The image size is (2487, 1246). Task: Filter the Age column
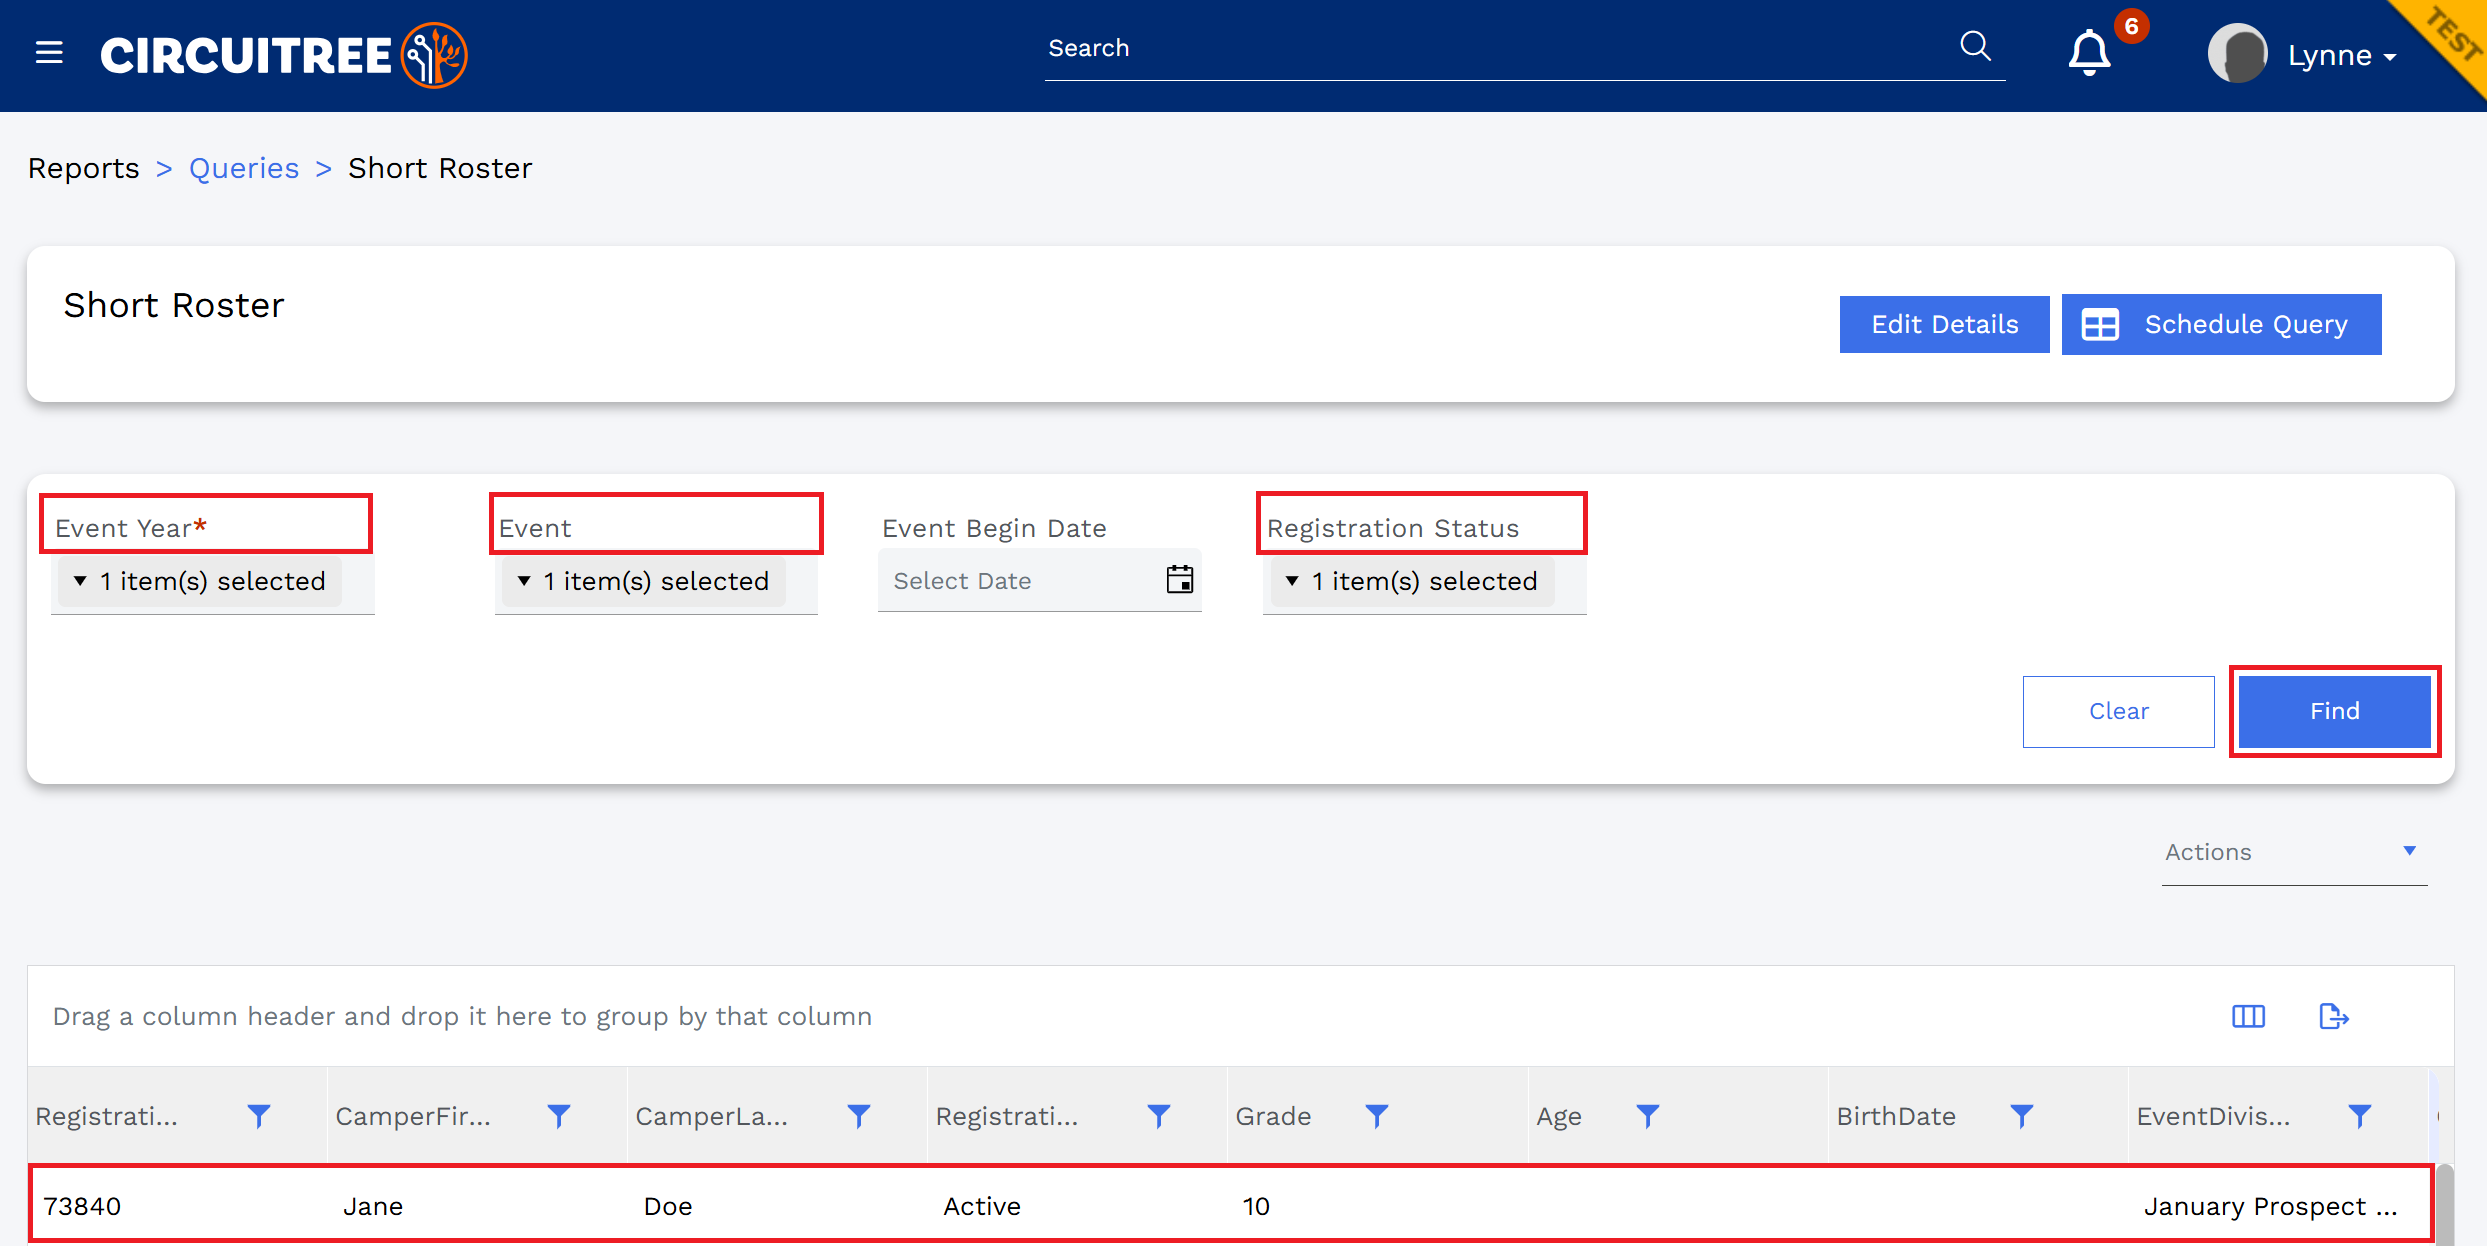click(x=1648, y=1116)
